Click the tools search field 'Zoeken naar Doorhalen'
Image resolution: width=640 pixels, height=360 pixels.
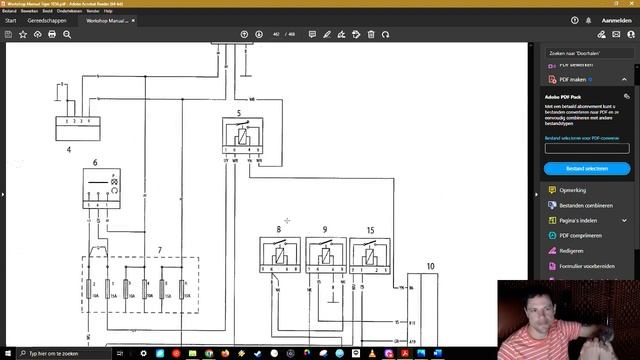[589, 53]
